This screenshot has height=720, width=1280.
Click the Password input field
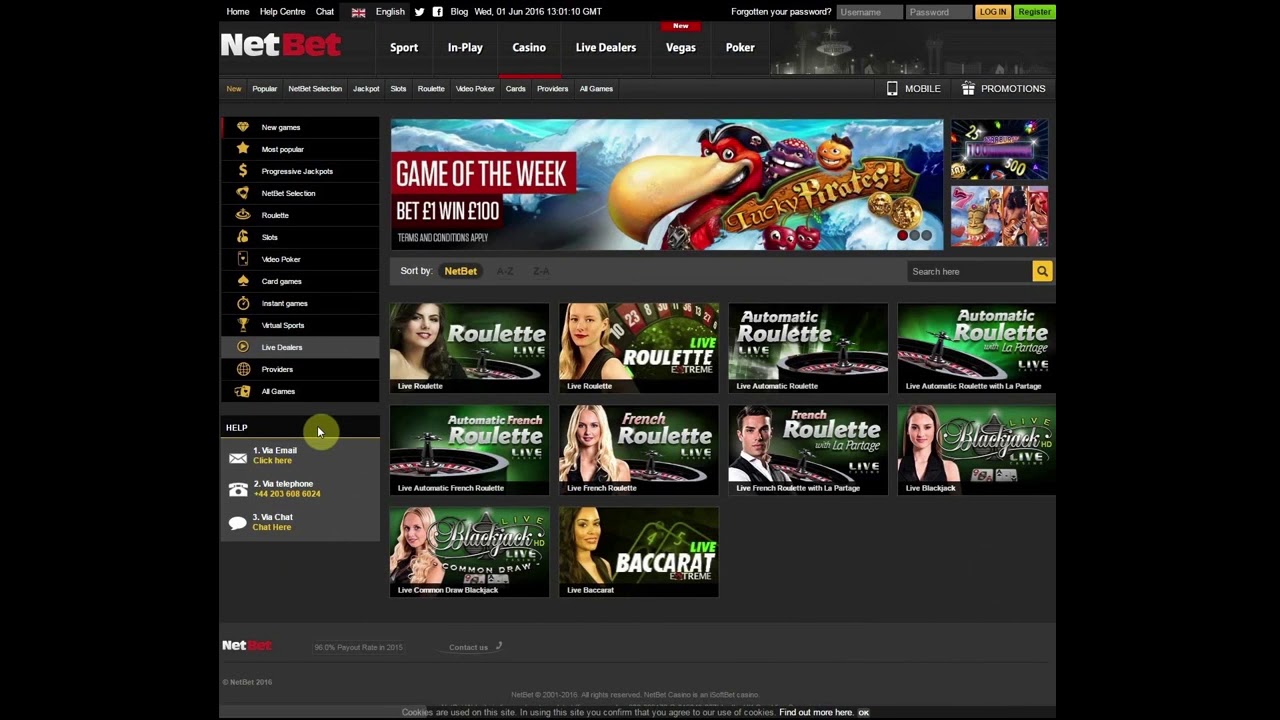[x=939, y=12]
